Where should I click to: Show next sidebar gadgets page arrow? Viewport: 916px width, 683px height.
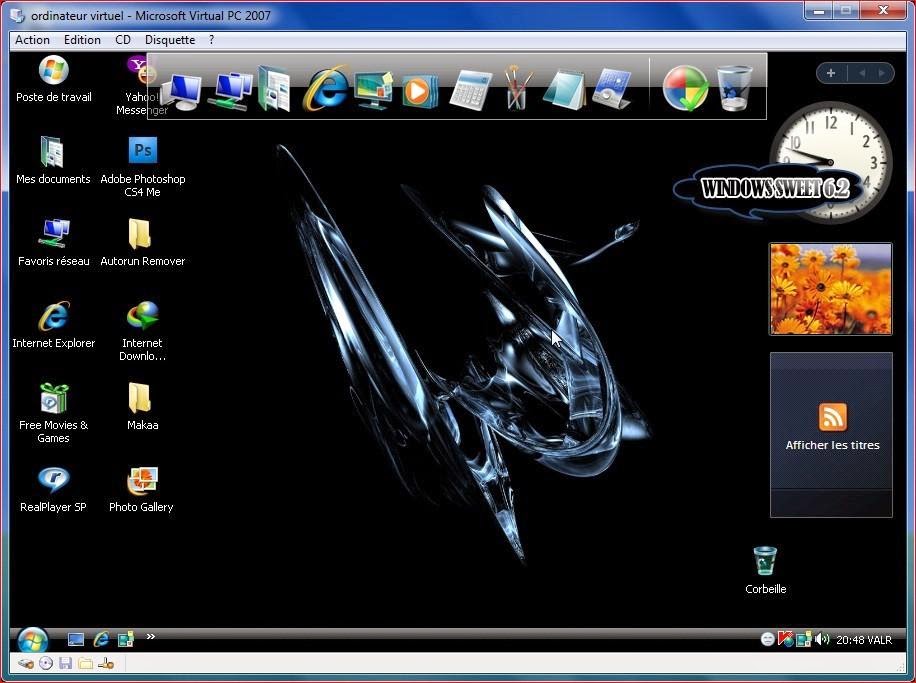point(882,73)
